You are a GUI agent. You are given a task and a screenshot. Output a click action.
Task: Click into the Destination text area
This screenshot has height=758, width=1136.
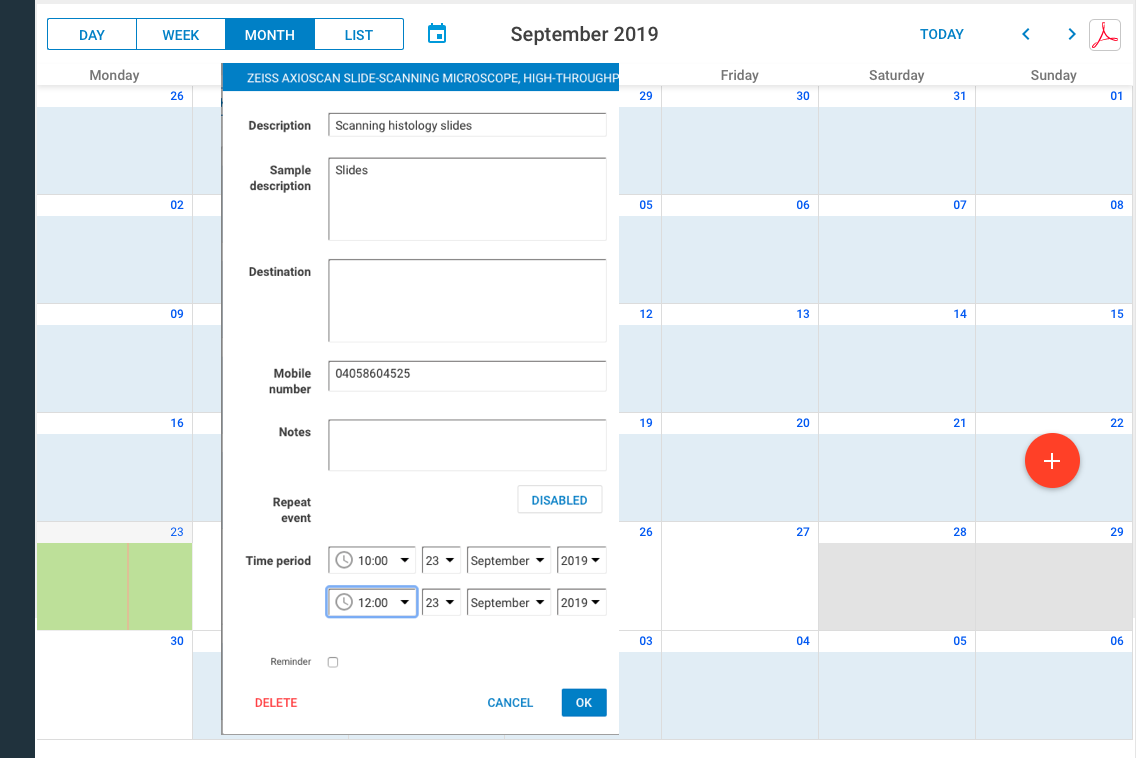click(x=467, y=301)
